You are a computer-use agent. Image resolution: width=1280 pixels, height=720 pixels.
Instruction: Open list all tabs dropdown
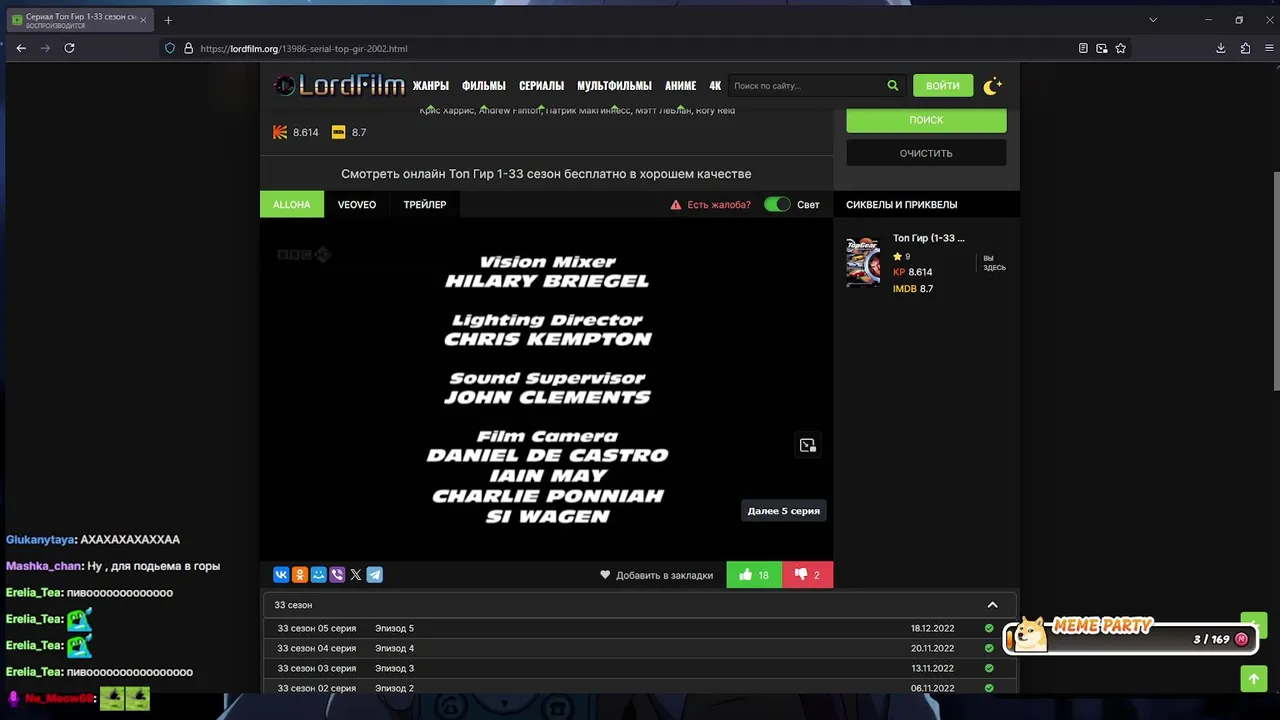(1152, 20)
